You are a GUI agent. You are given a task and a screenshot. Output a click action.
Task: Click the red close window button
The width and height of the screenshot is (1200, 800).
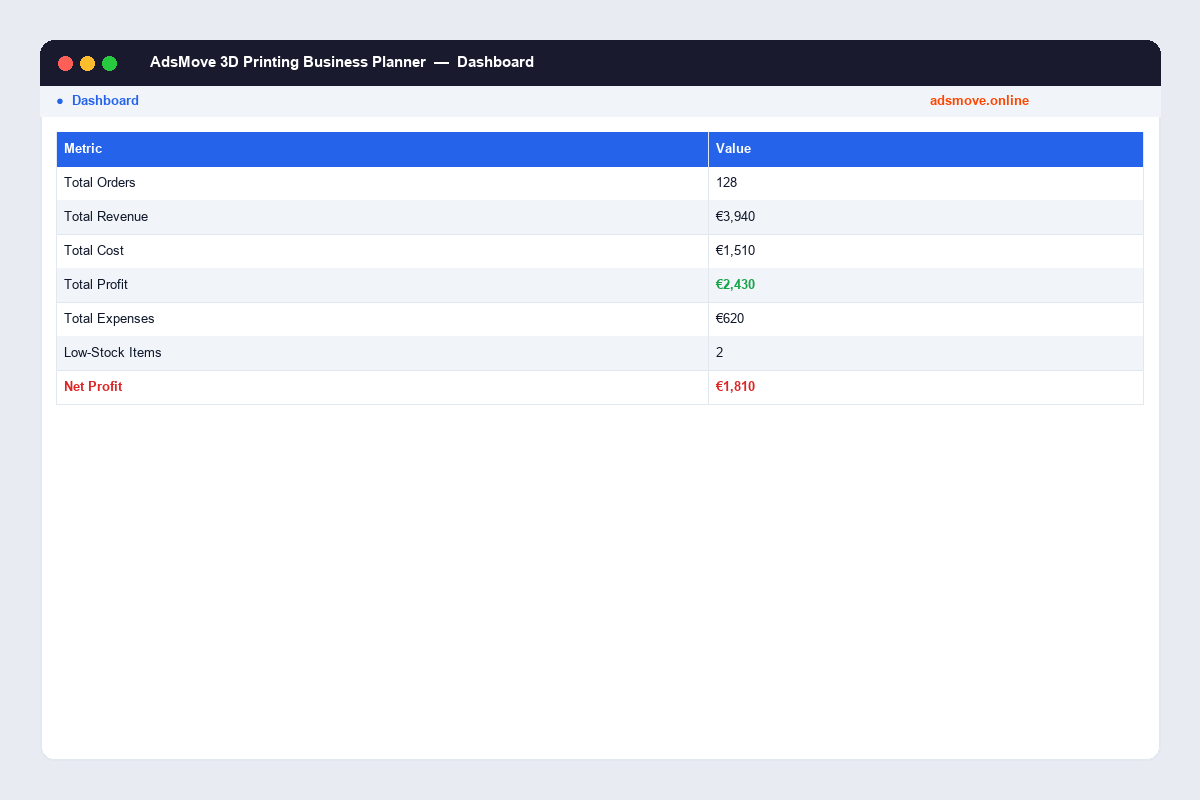pos(66,63)
